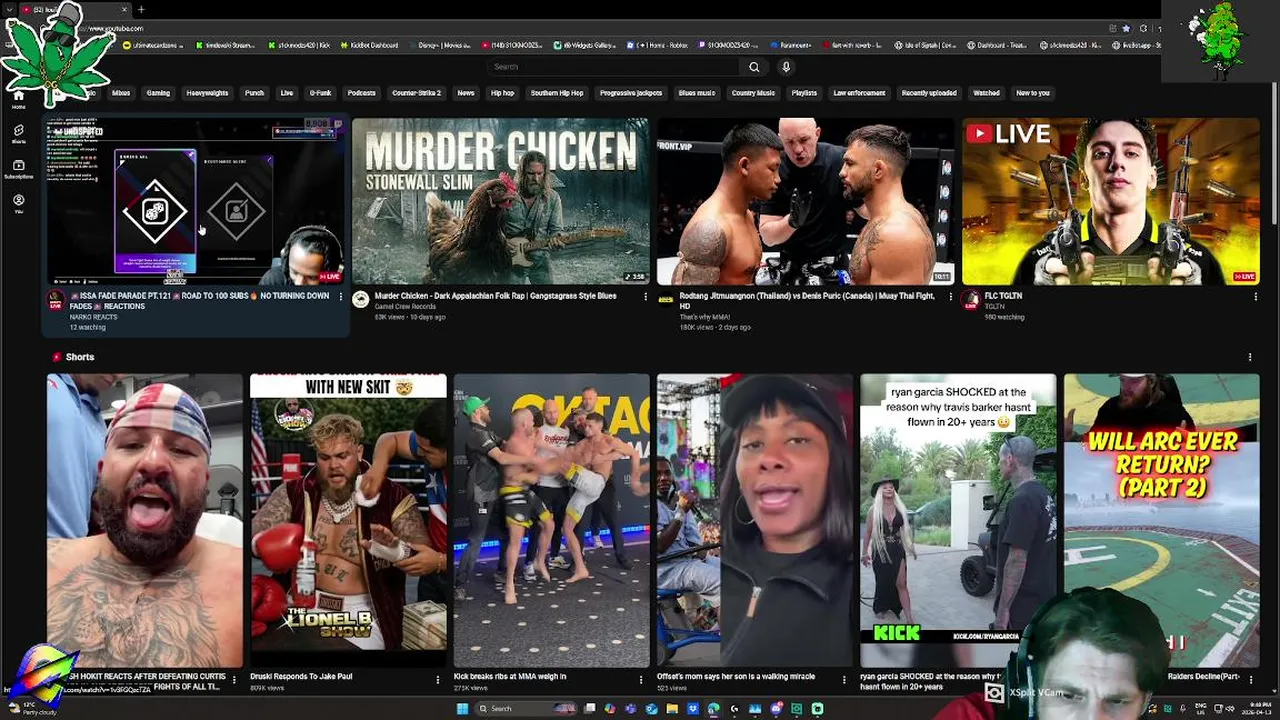Click TOLTN channel avatar
This screenshot has width=1280, height=720.
tap(970, 300)
